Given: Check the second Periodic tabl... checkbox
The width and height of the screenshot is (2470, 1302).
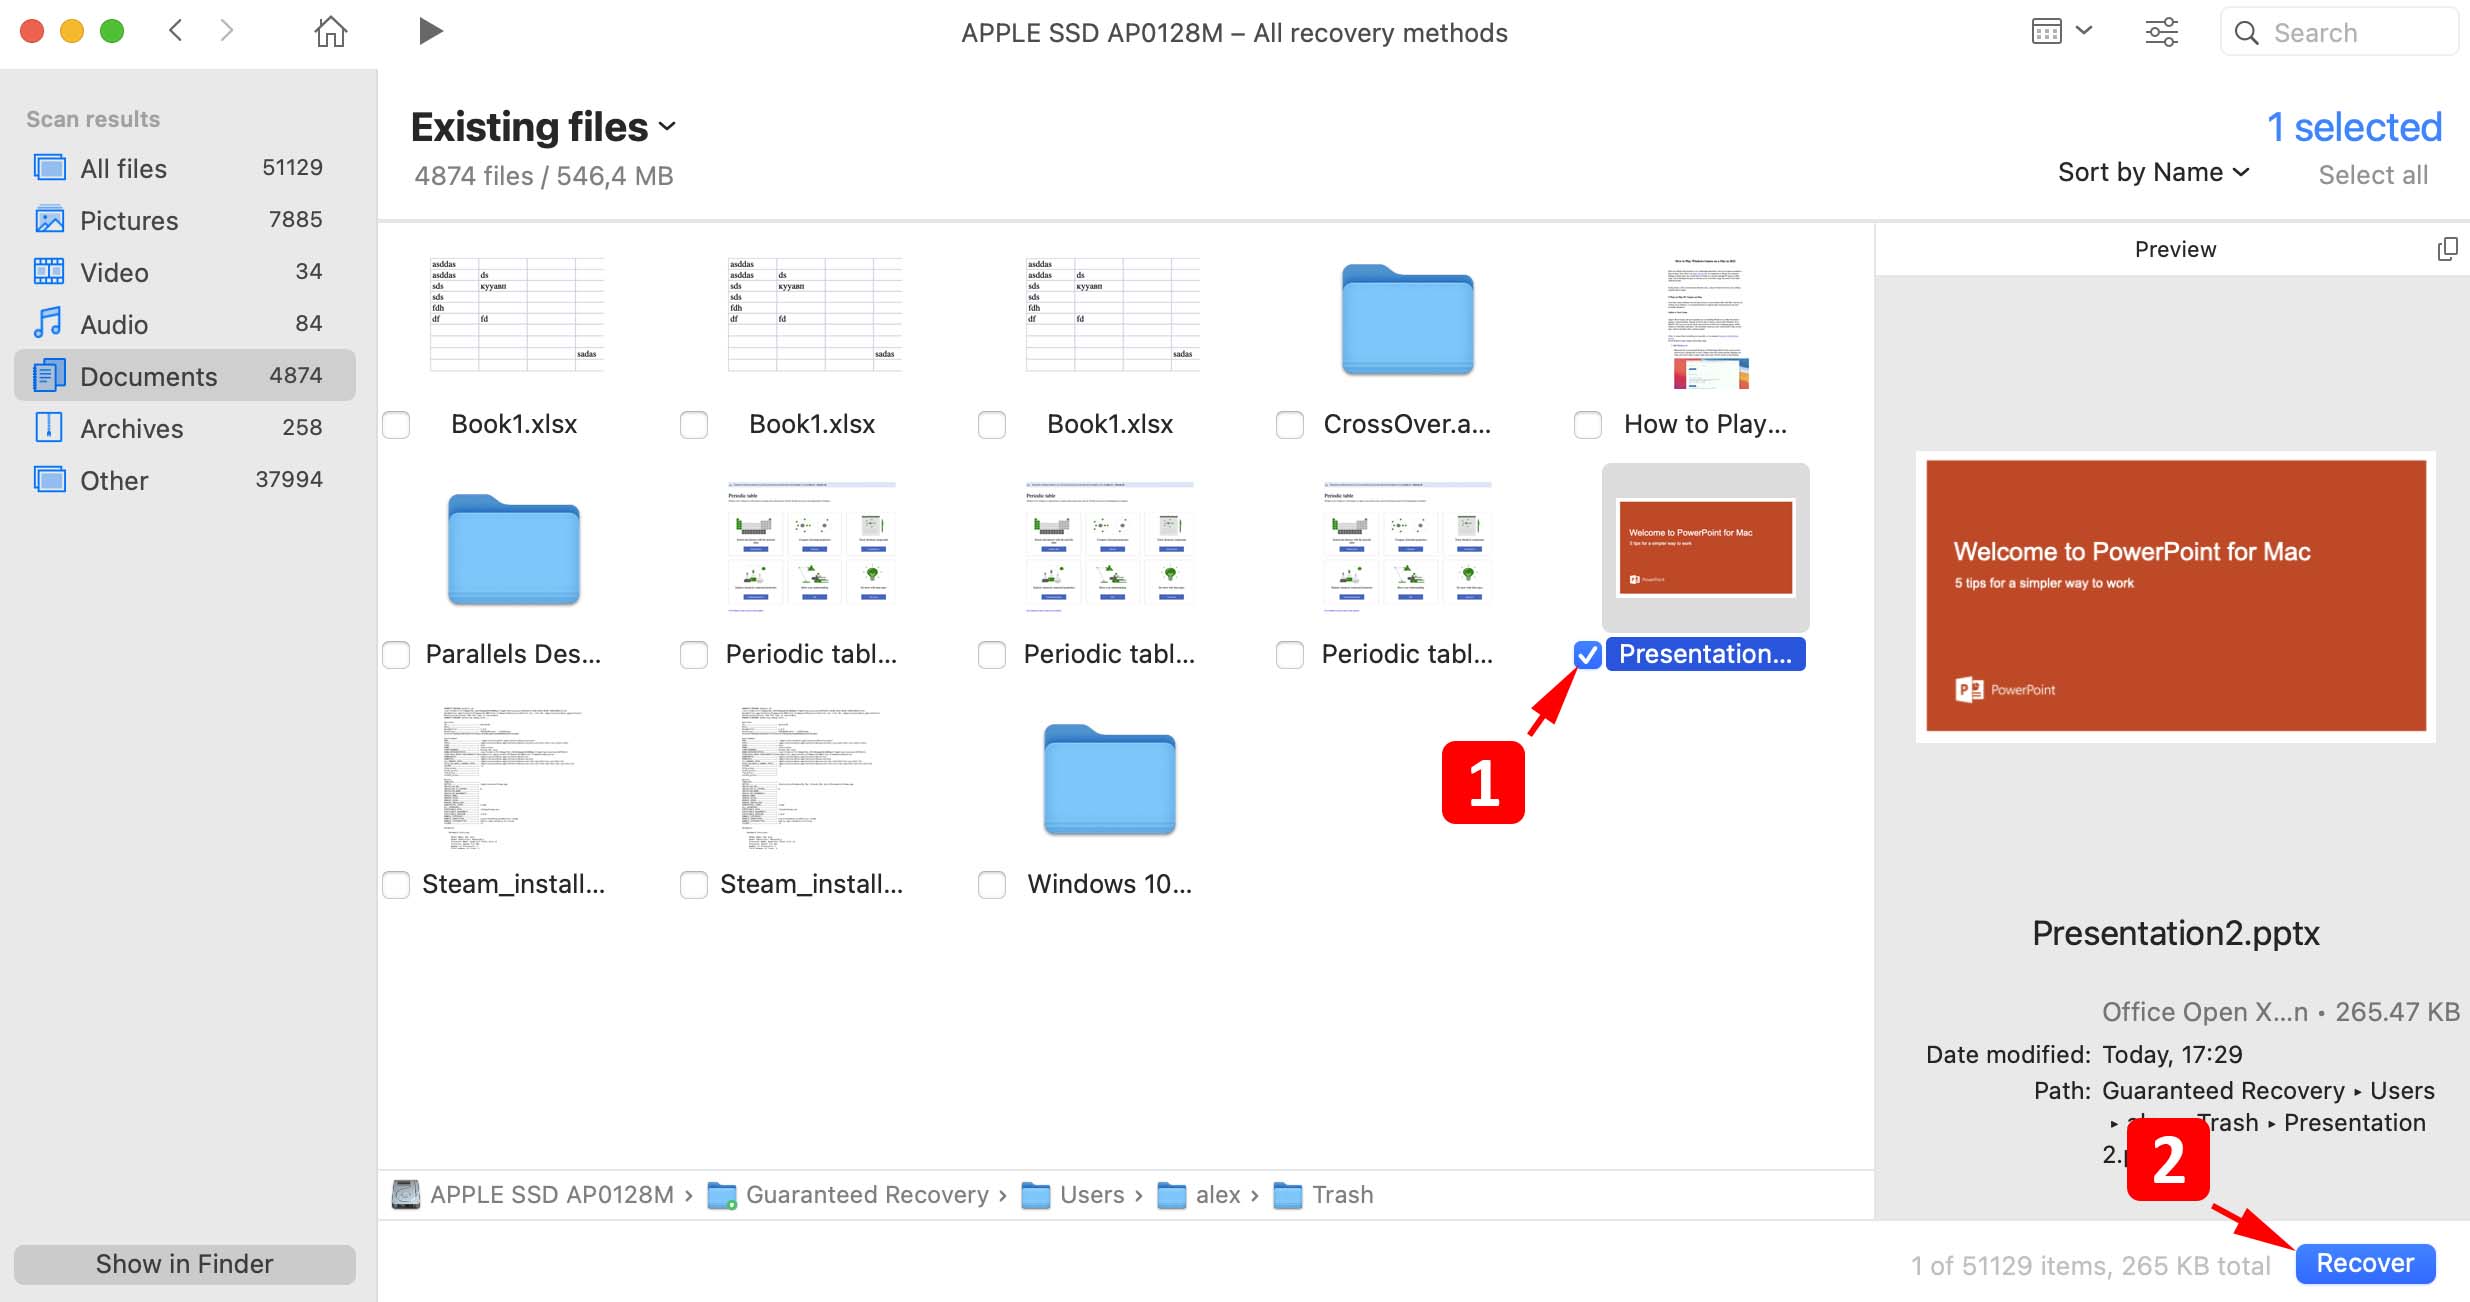Looking at the screenshot, I should pyautogui.click(x=992, y=655).
